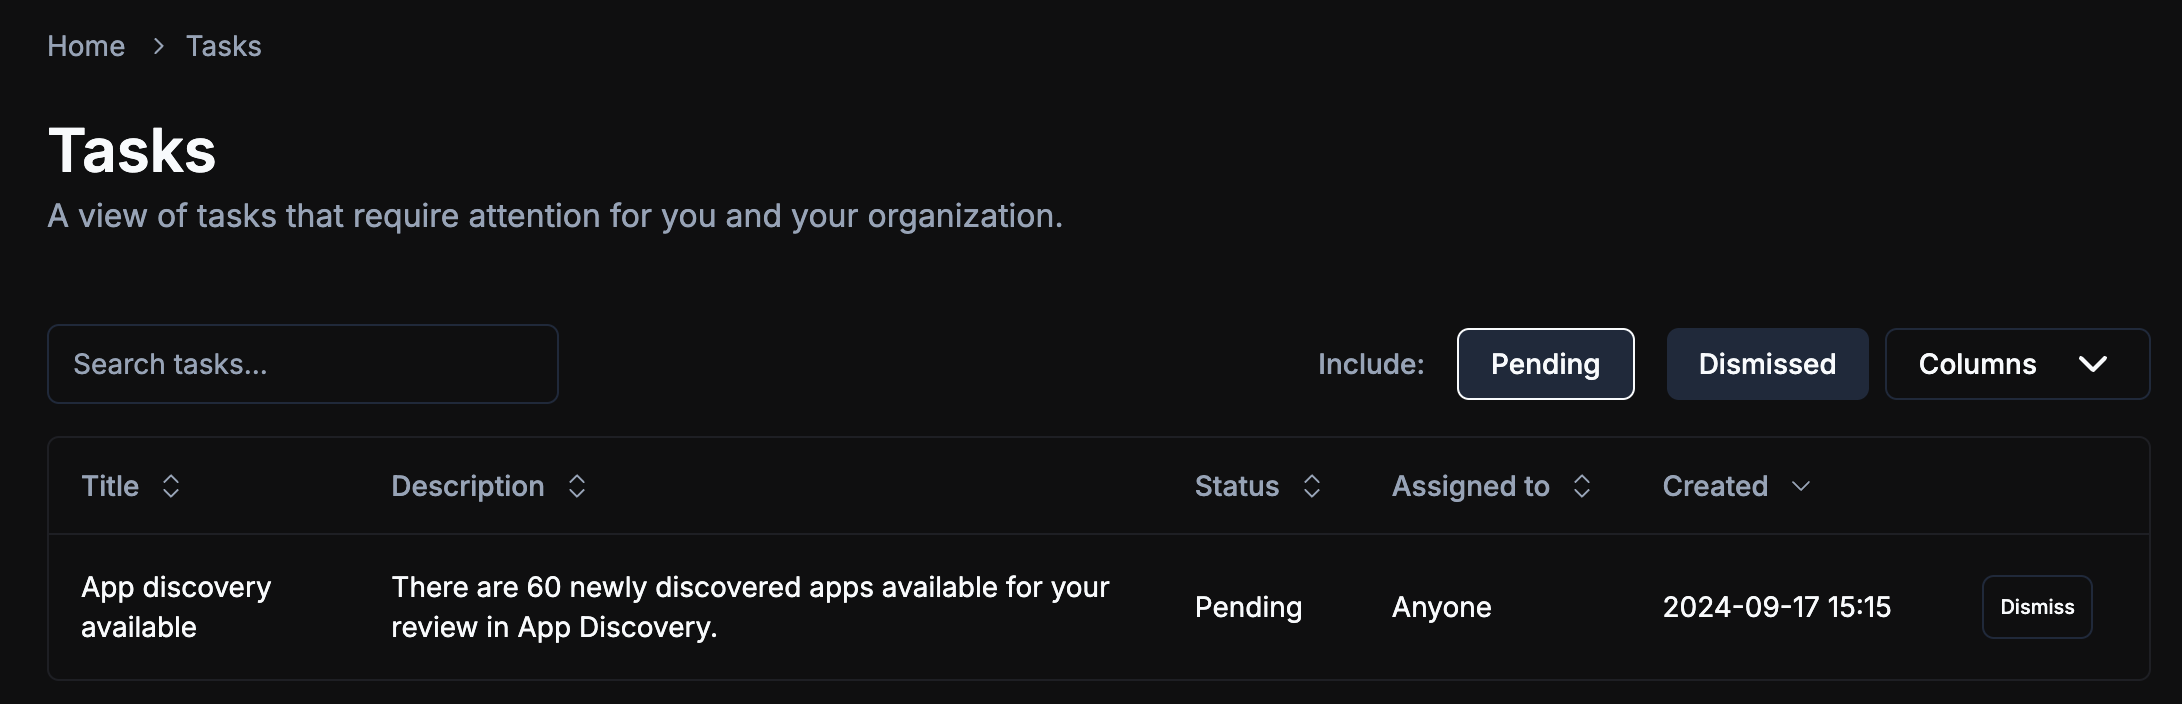Click the Description column header label
Image resolution: width=2182 pixels, height=704 pixels.
tap(468, 486)
